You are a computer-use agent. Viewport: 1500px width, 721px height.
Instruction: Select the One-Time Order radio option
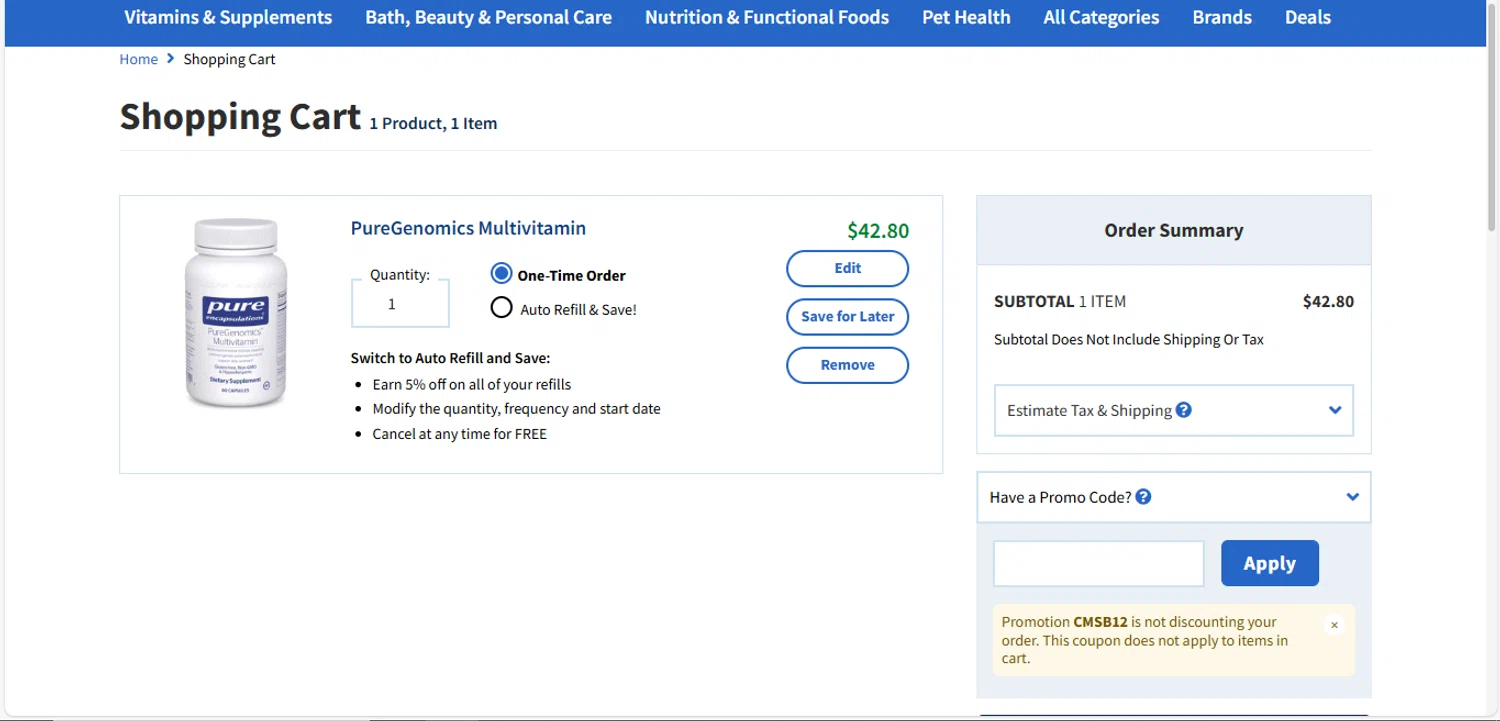click(x=502, y=275)
